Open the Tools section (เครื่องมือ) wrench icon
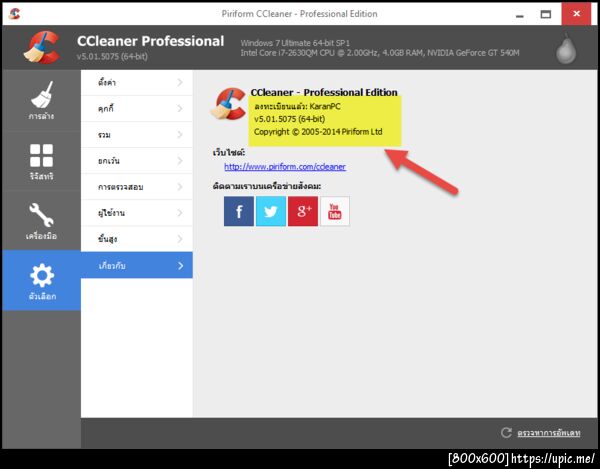This screenshot has height=469, width=600. coord(41,221)
